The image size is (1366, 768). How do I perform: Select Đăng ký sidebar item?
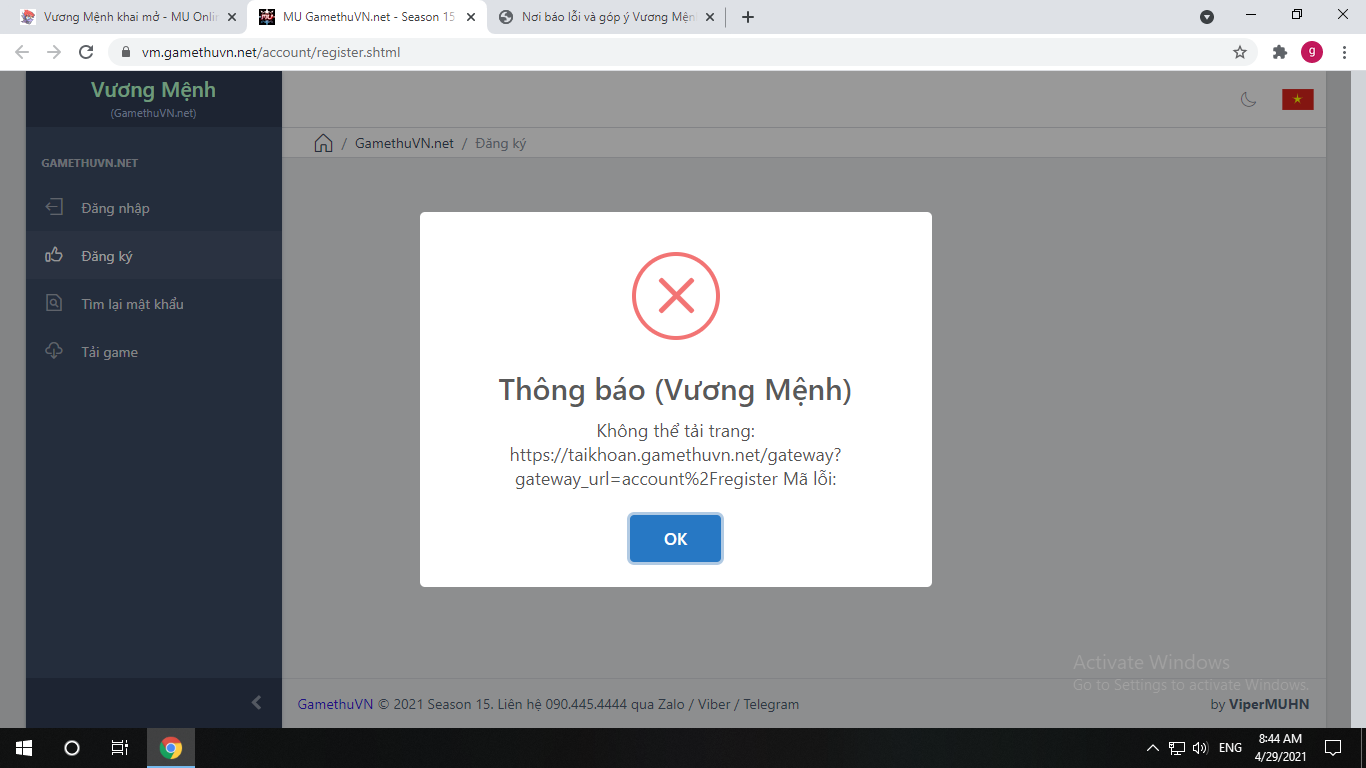107,256
